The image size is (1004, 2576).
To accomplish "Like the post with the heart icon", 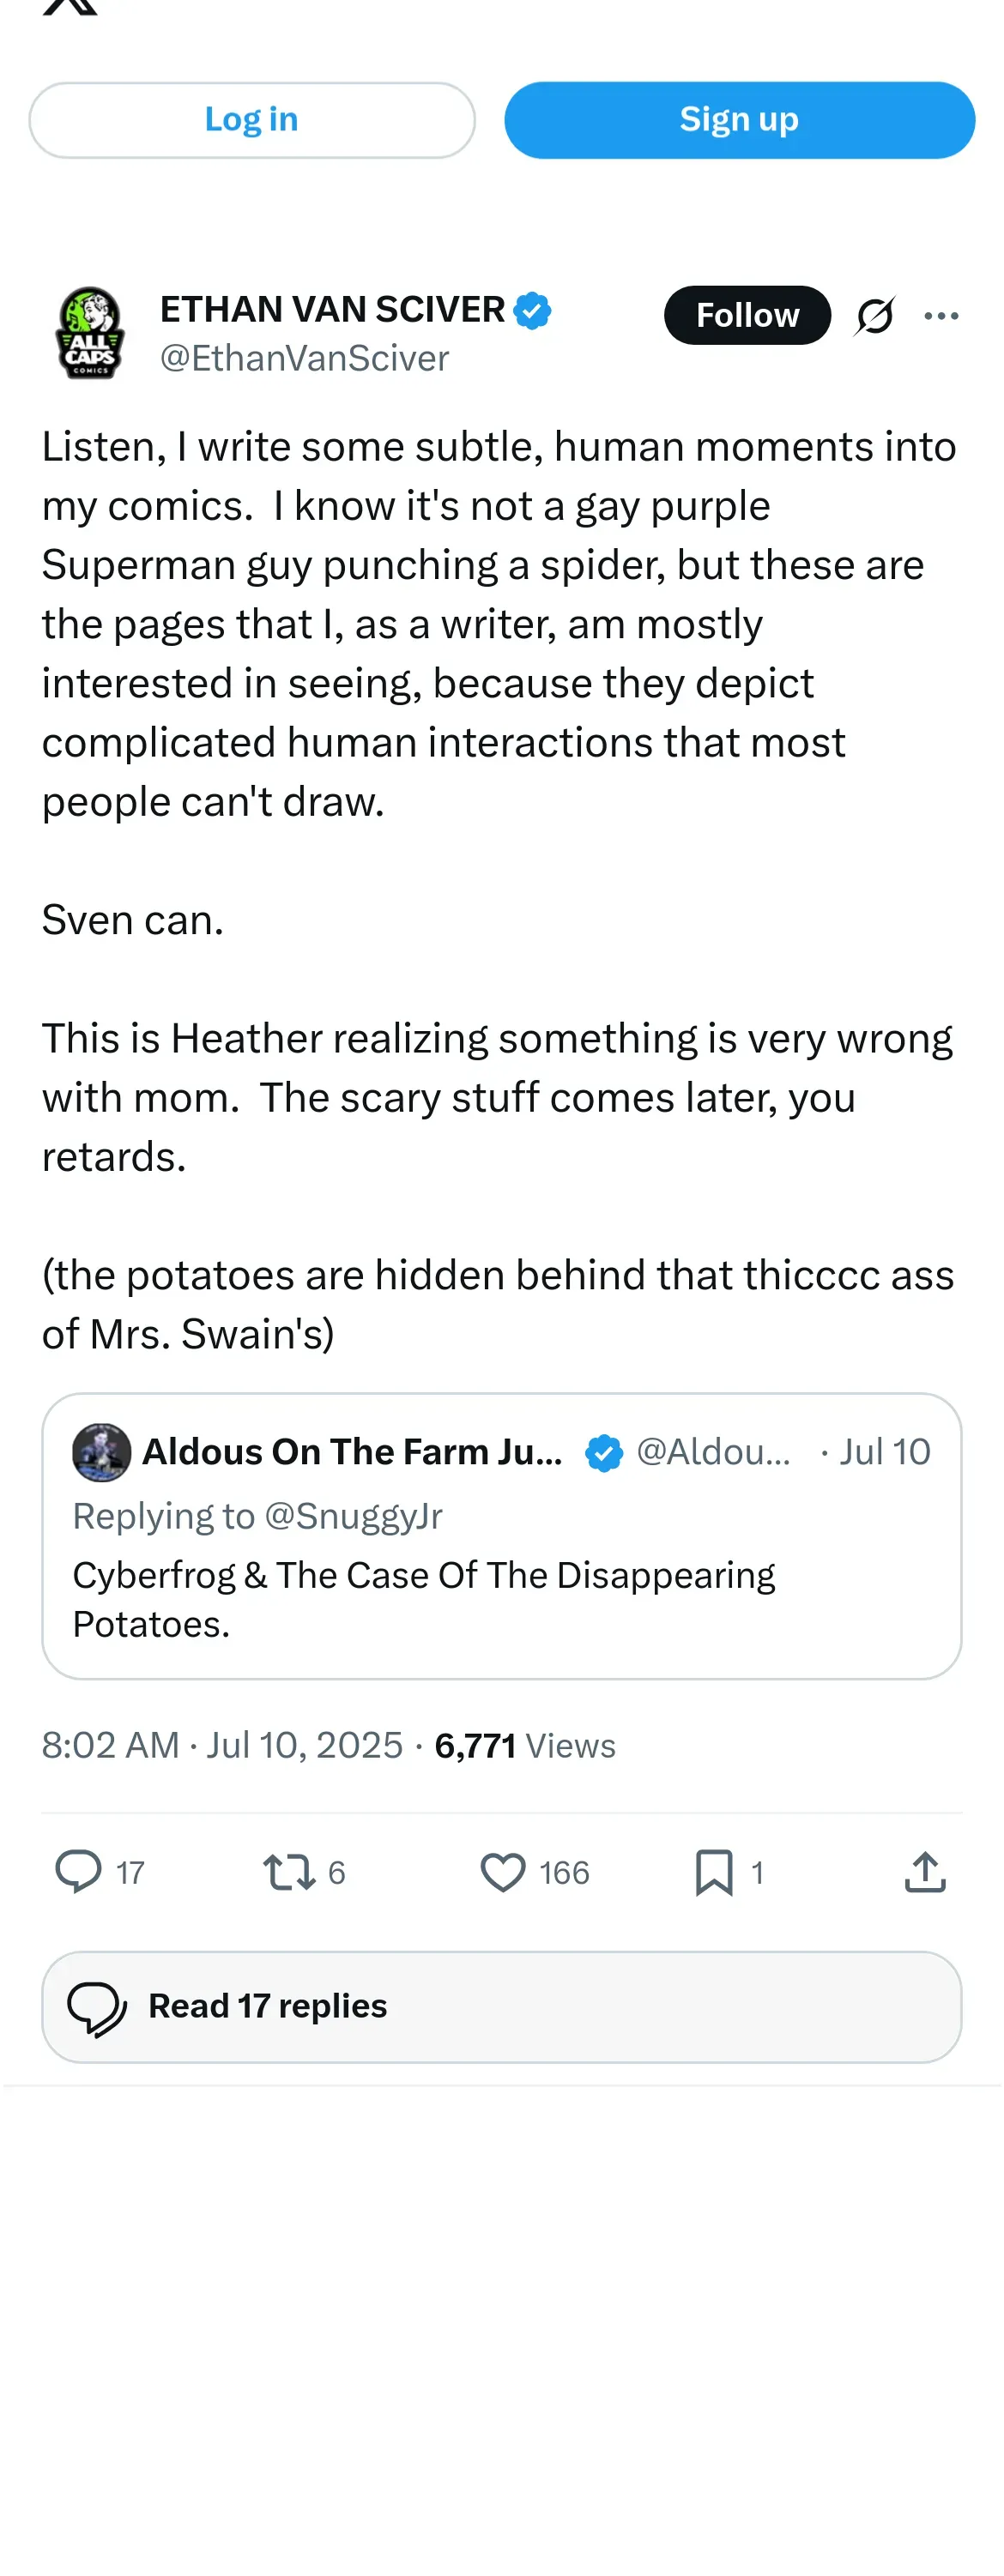I will click(502, 1871).
